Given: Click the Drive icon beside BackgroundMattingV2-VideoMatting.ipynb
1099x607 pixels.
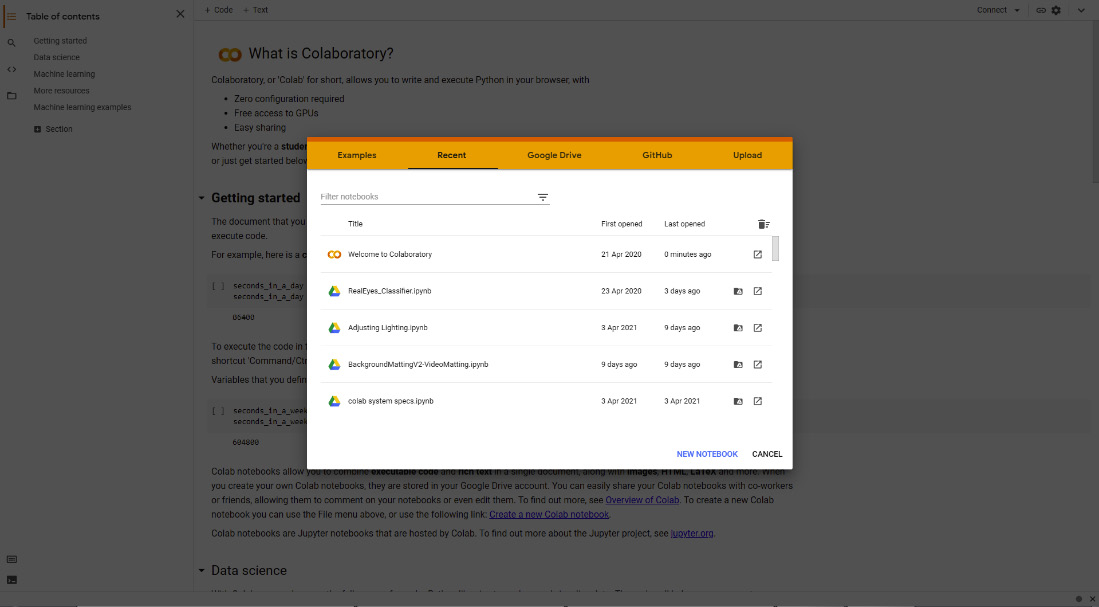Looking at the screenshot, I should pyautogui.click(x=334, y=364).
